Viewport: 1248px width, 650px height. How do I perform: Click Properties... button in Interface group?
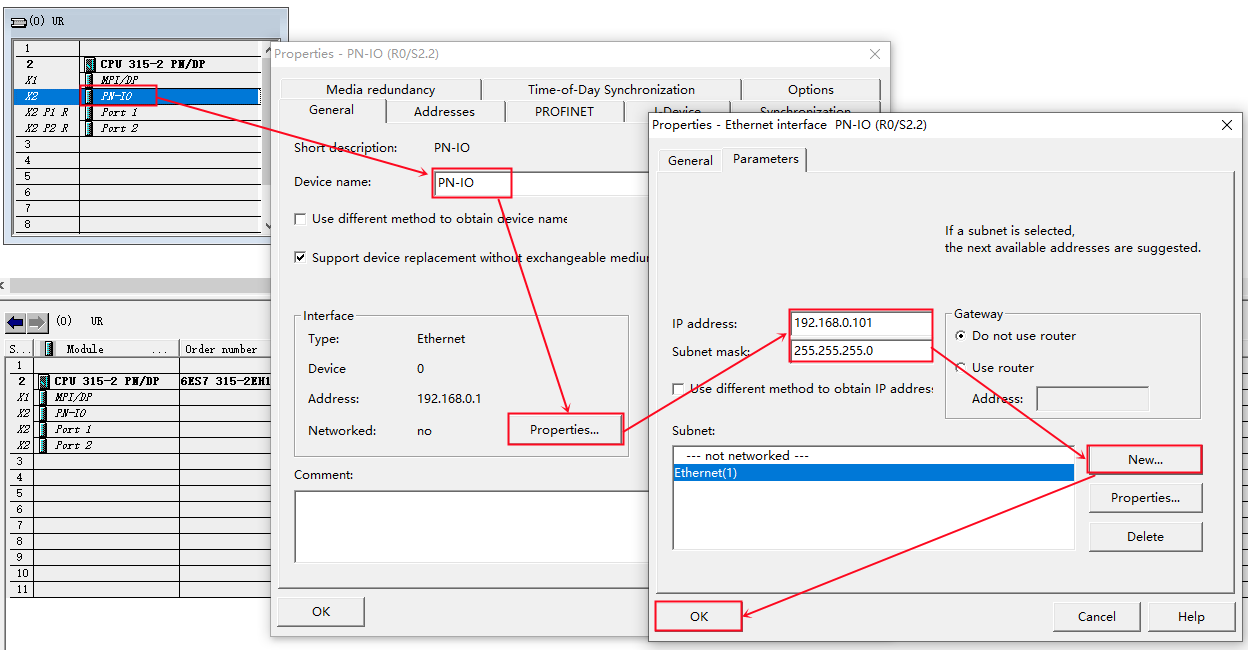565,430
